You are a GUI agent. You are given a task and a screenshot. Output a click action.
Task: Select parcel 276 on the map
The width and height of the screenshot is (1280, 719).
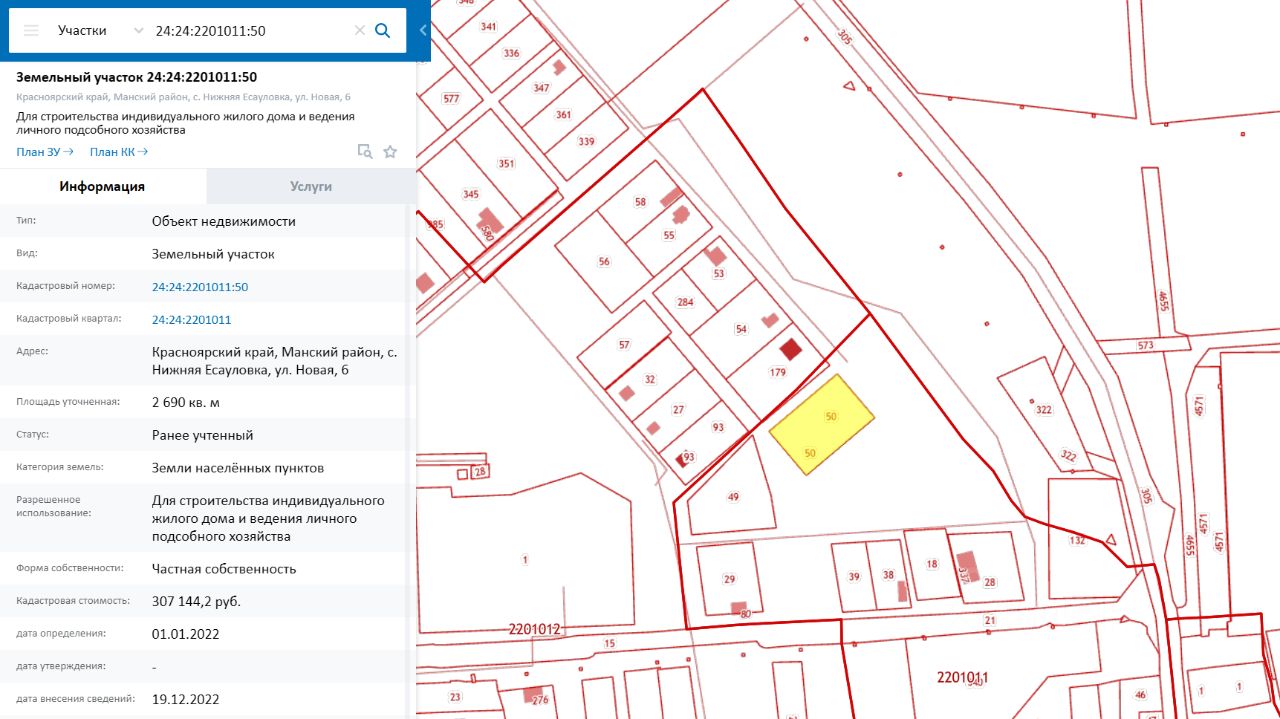(x=541, y=700)
